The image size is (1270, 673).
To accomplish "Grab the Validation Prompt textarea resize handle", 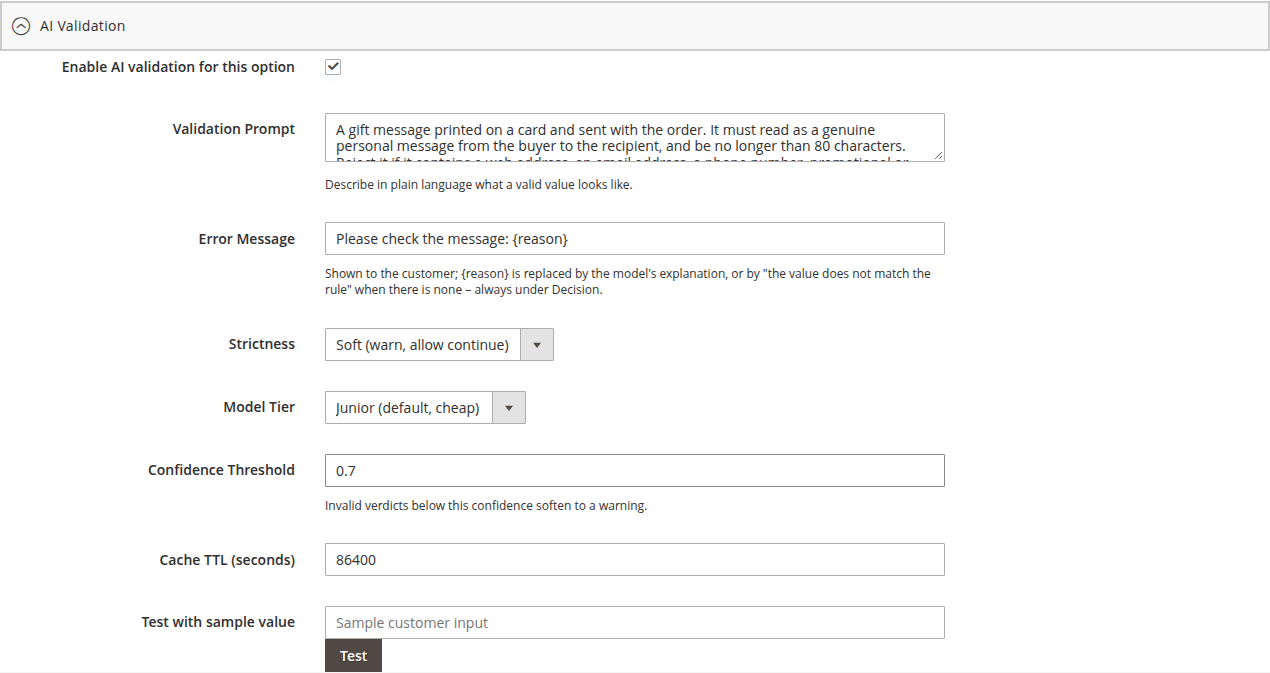I will click(938, 155).
